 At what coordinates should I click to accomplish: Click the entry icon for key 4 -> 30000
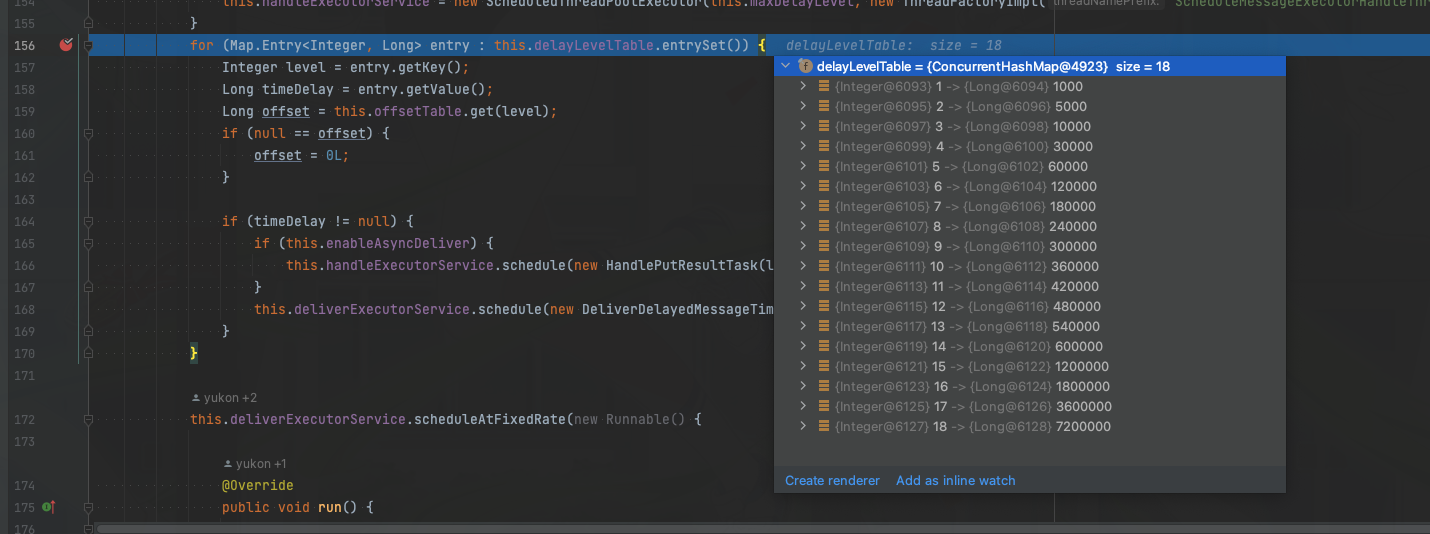coord(825,146)
